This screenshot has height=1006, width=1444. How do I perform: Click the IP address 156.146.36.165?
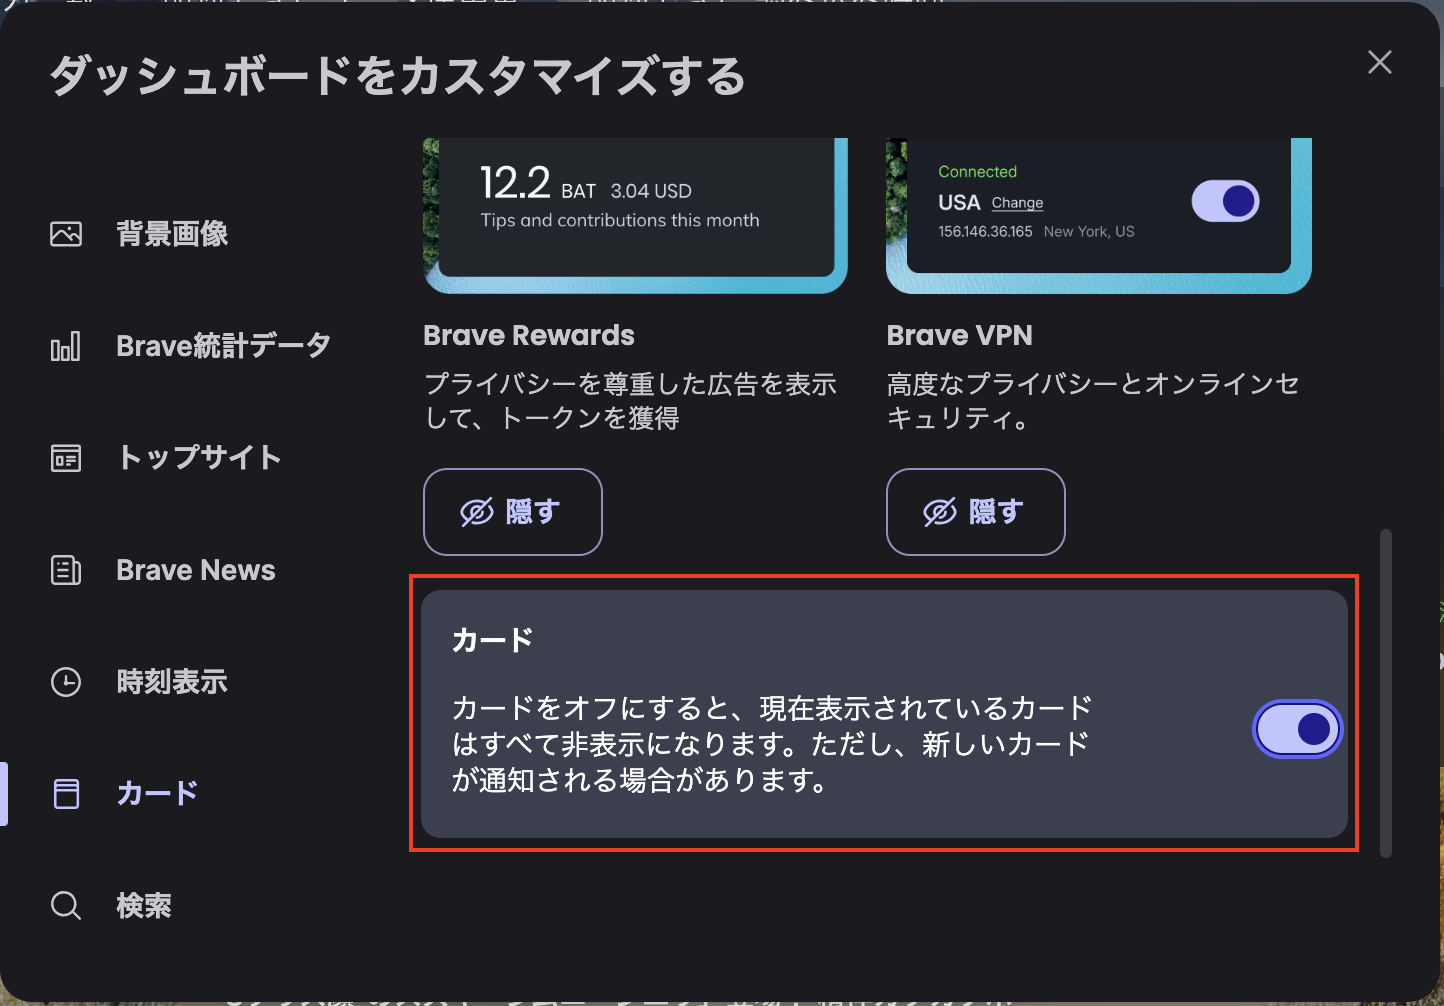click(x=985, y=231)
